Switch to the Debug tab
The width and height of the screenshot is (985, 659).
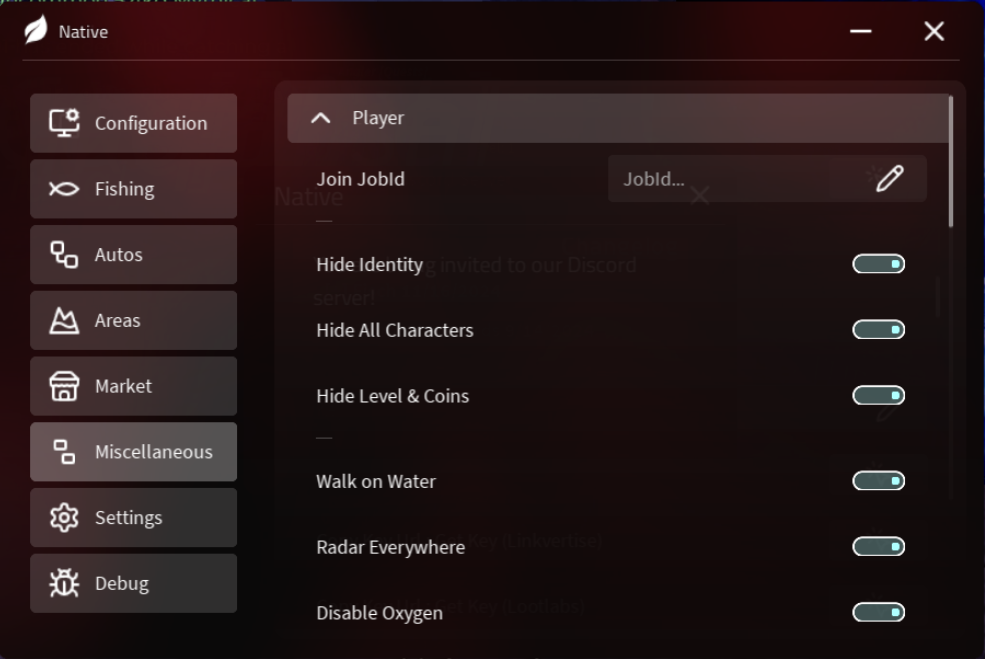134,583
